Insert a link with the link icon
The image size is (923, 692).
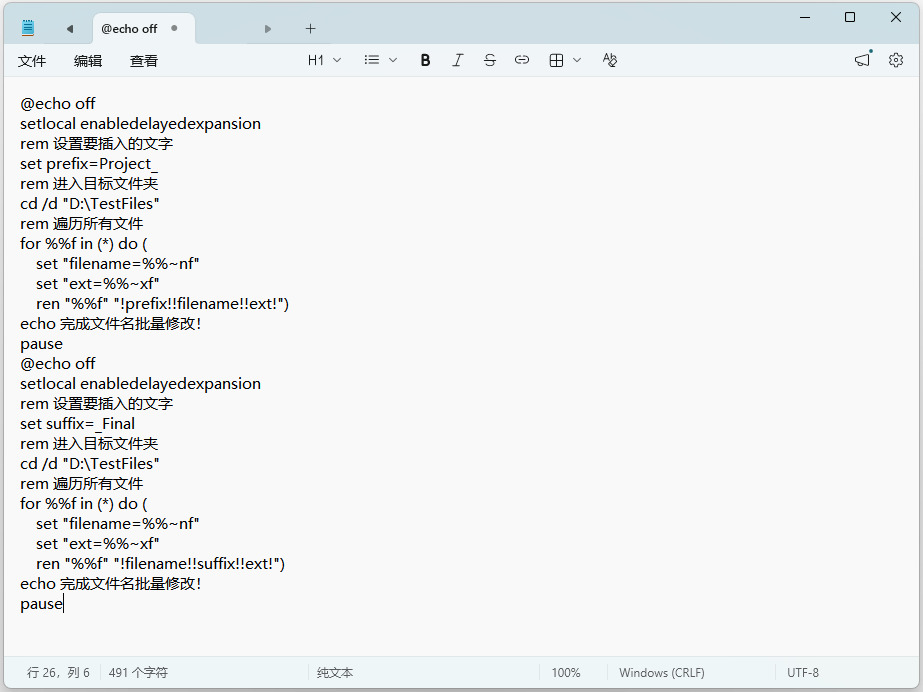tap(522, 60)
